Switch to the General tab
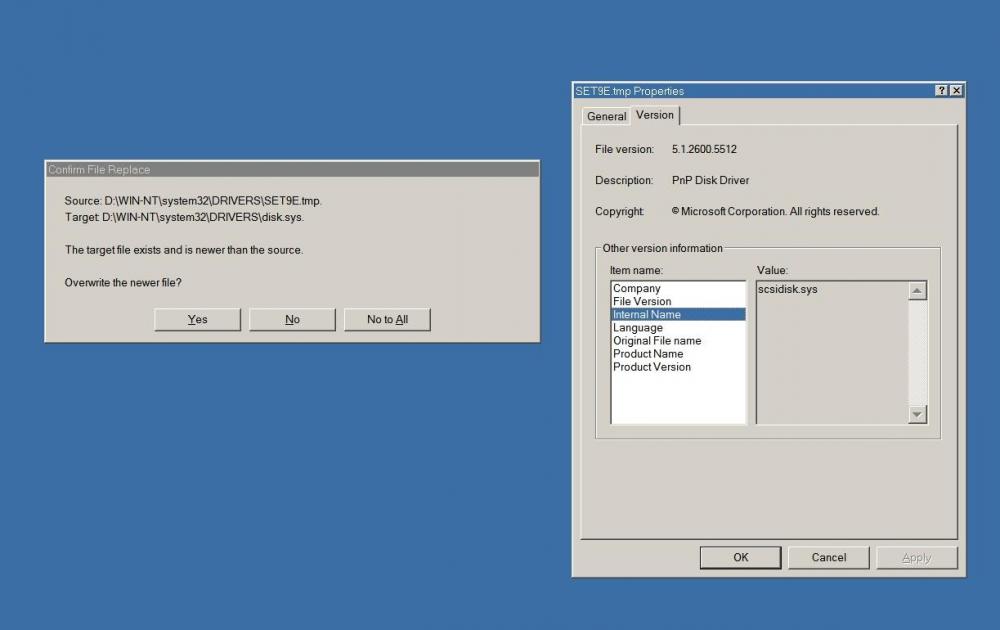Viewport: 1000px width, 630px height. (x=606, y=116)
